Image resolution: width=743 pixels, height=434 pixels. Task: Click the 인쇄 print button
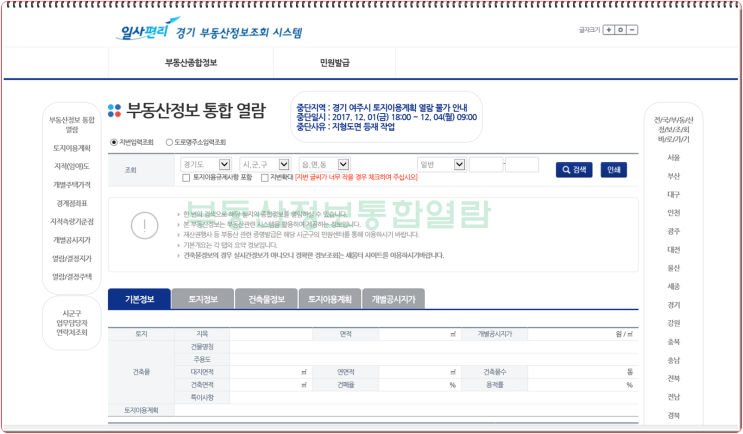[x=614, y=170]
